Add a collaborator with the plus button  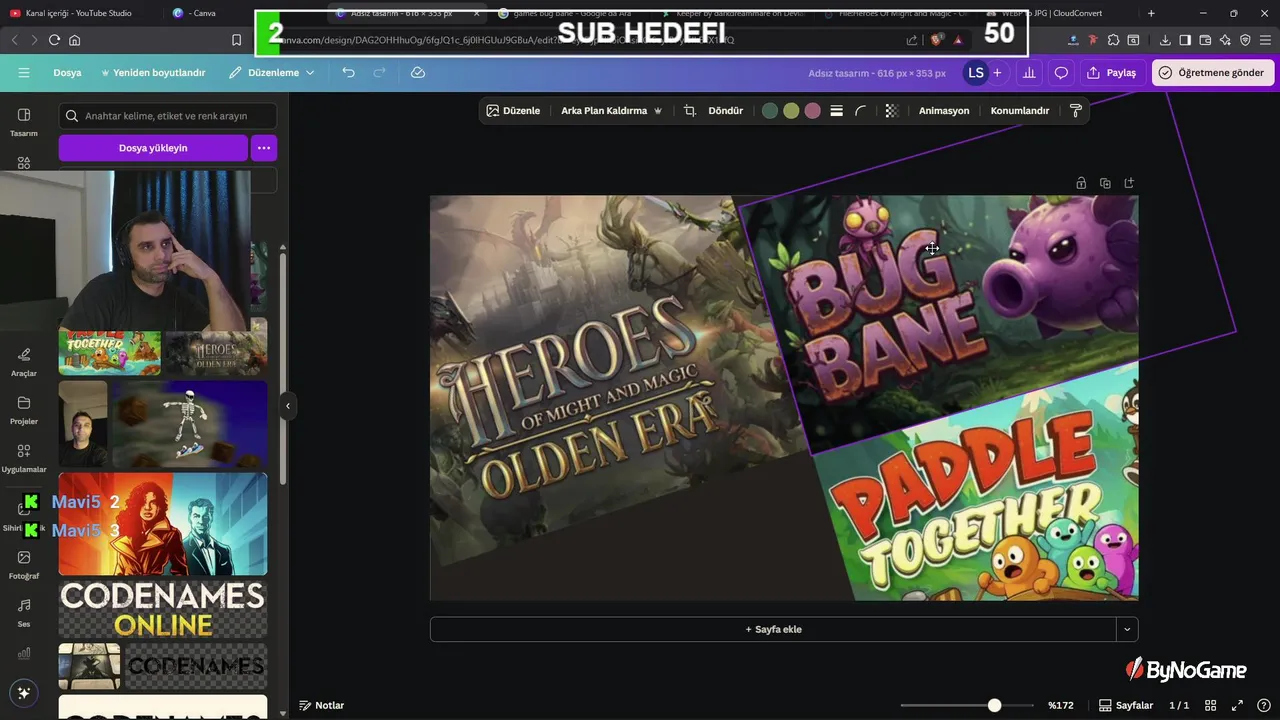coord(997,73)
